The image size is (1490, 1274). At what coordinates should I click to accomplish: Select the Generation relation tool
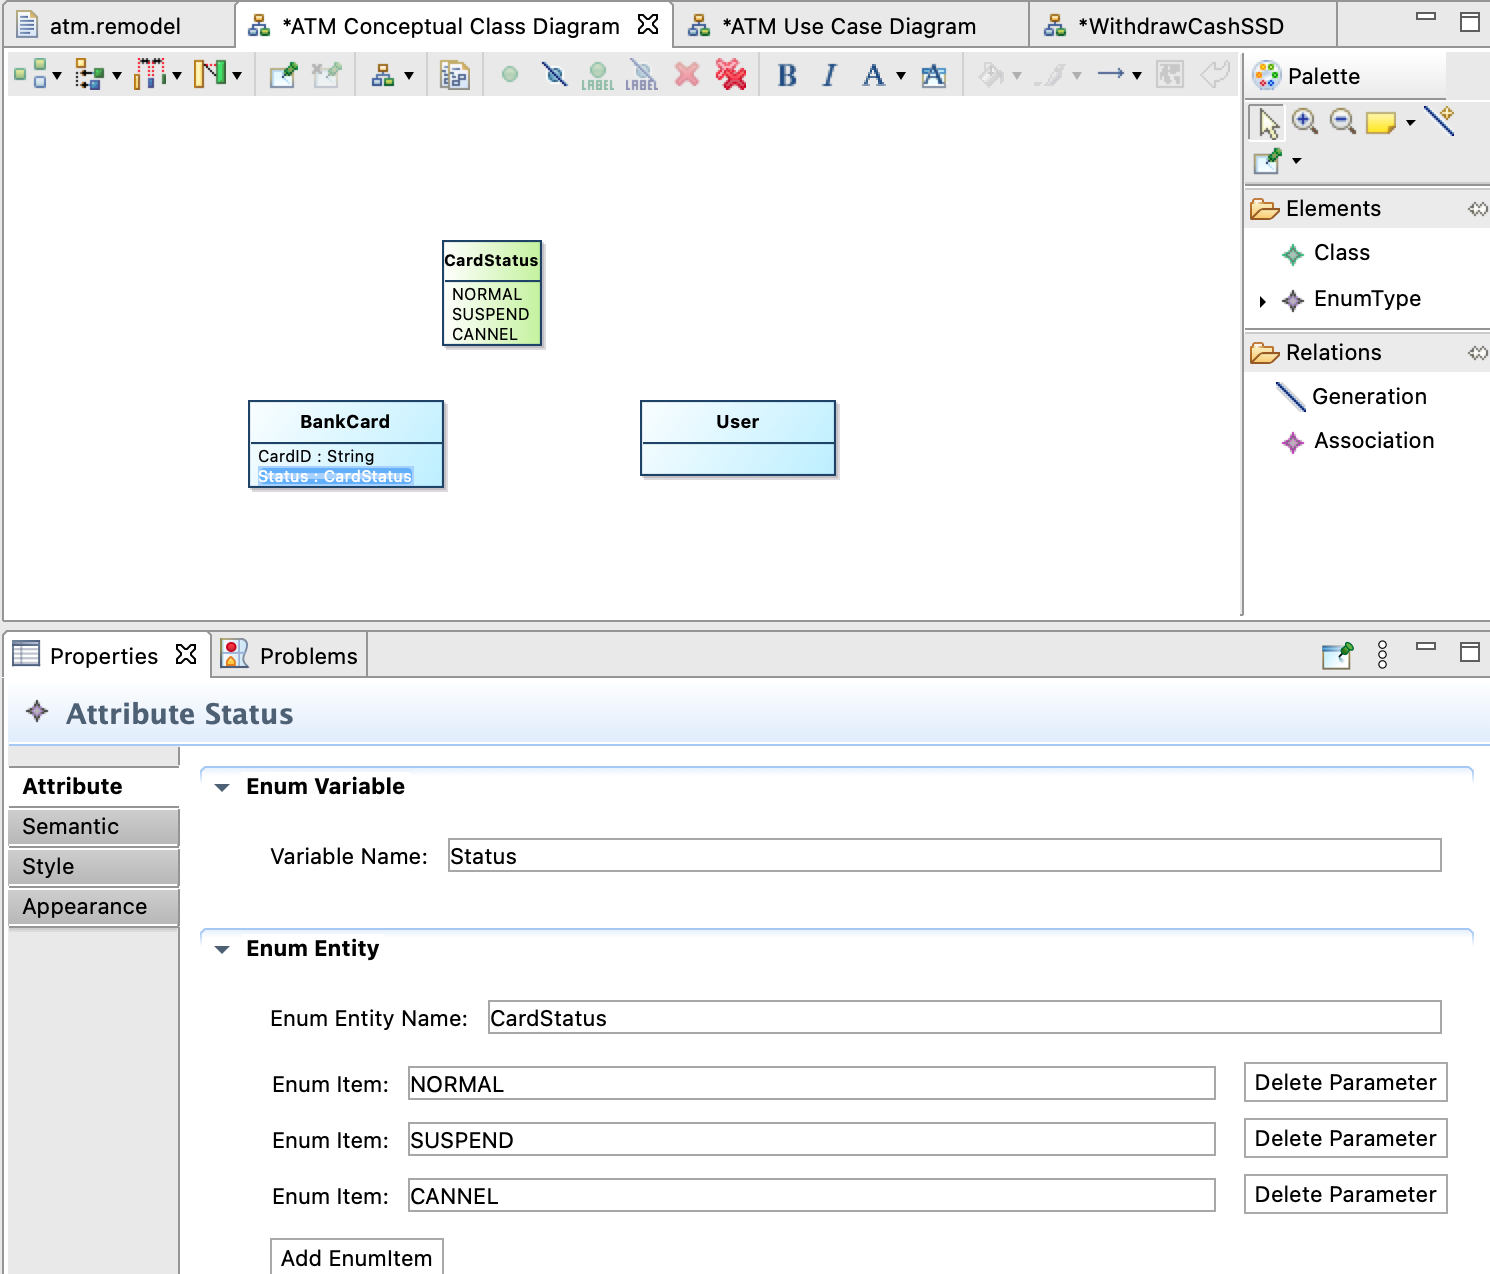point(1368,397)
